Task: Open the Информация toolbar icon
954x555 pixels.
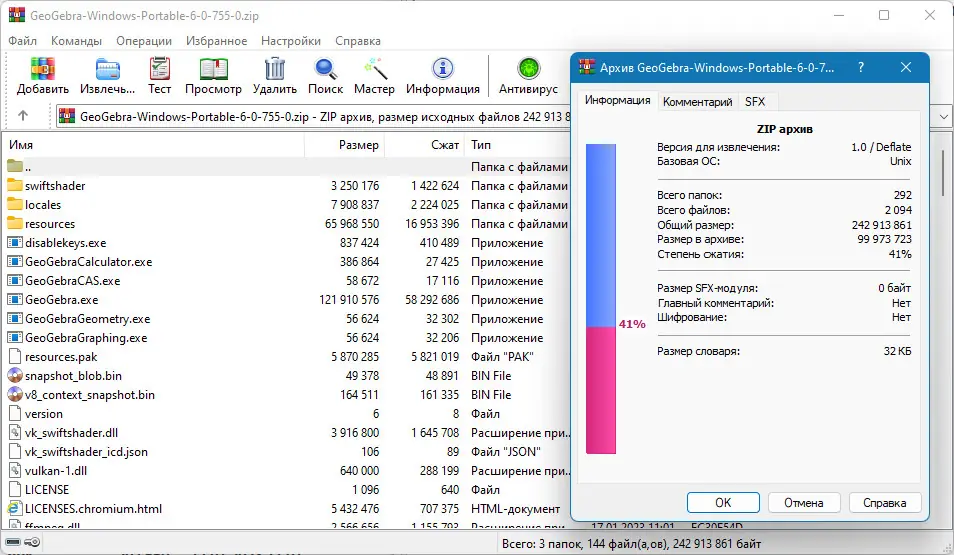Action: (443, 69)
